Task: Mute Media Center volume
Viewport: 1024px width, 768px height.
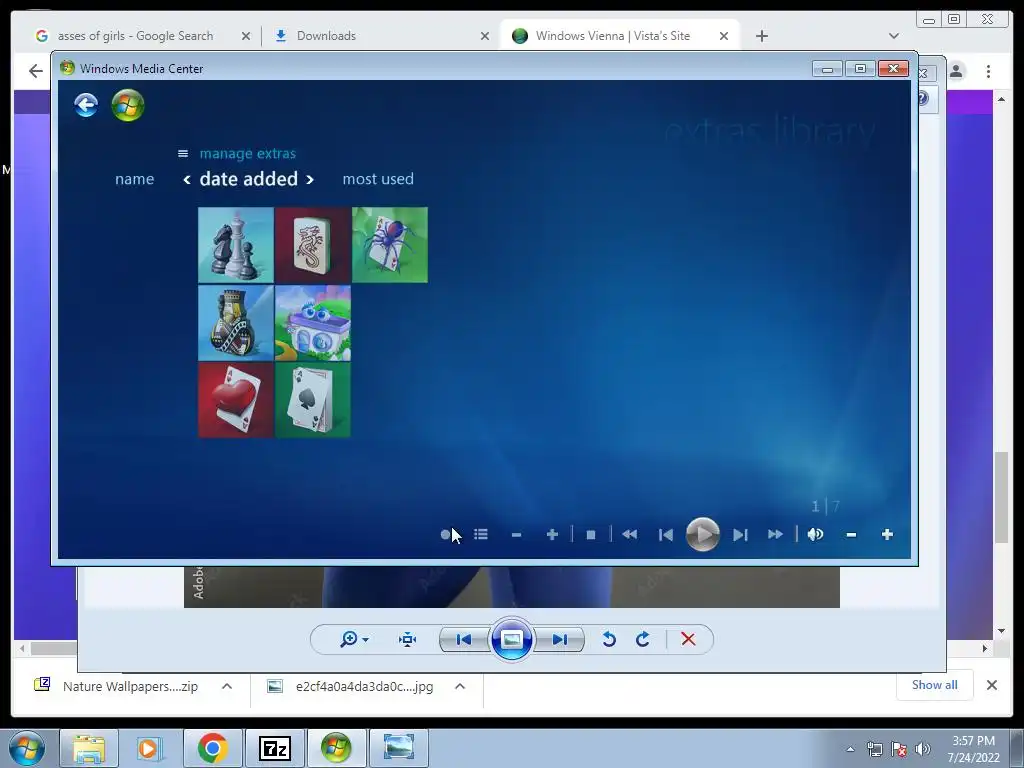Action: 815,535
